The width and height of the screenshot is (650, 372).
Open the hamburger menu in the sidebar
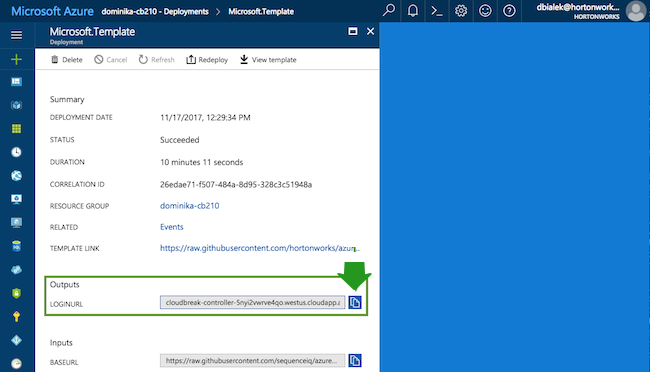click(x=16, y=35)
